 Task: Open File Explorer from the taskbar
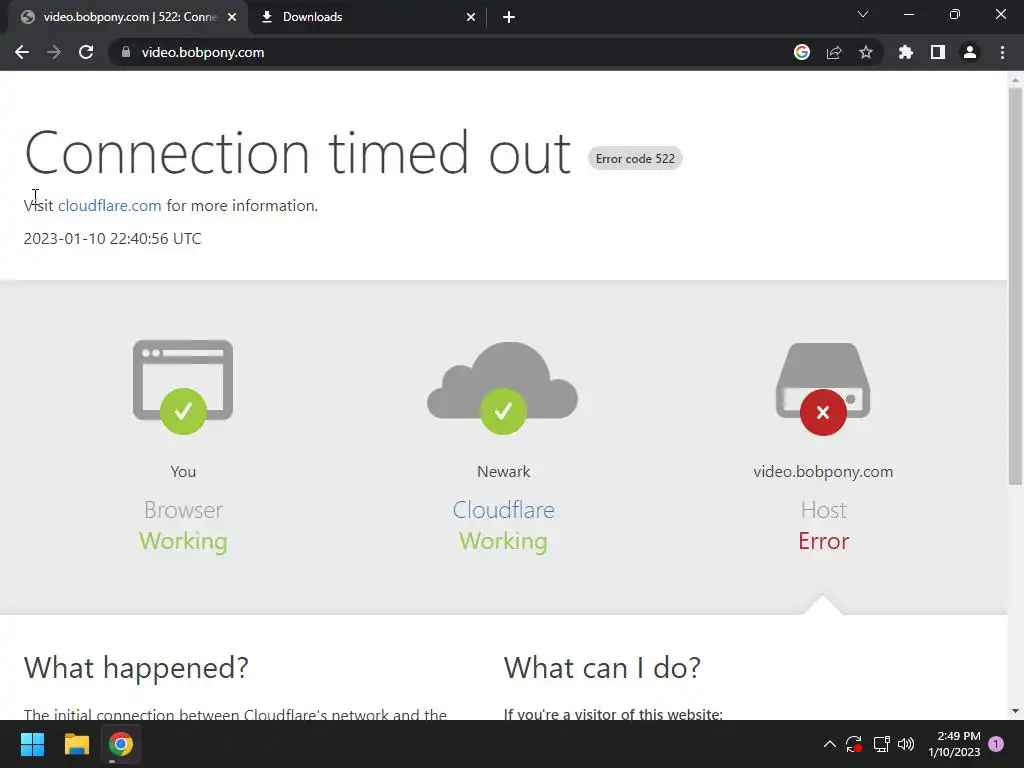(76, 744)
